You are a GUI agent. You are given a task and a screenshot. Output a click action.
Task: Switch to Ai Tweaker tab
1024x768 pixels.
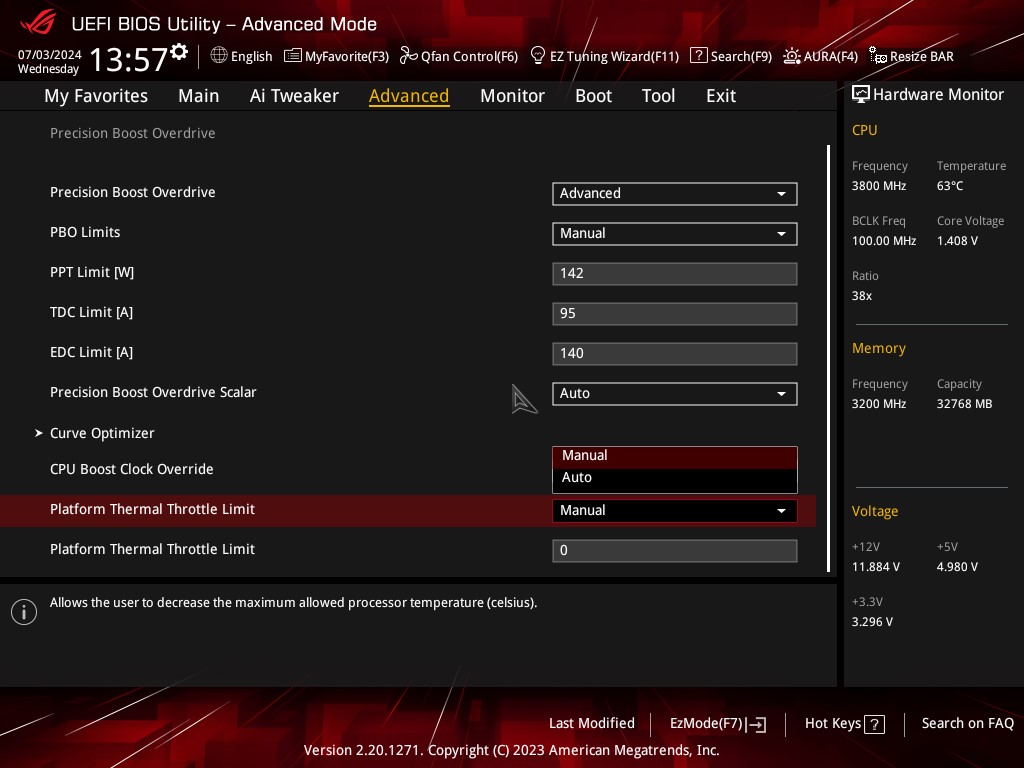[294, 96]
